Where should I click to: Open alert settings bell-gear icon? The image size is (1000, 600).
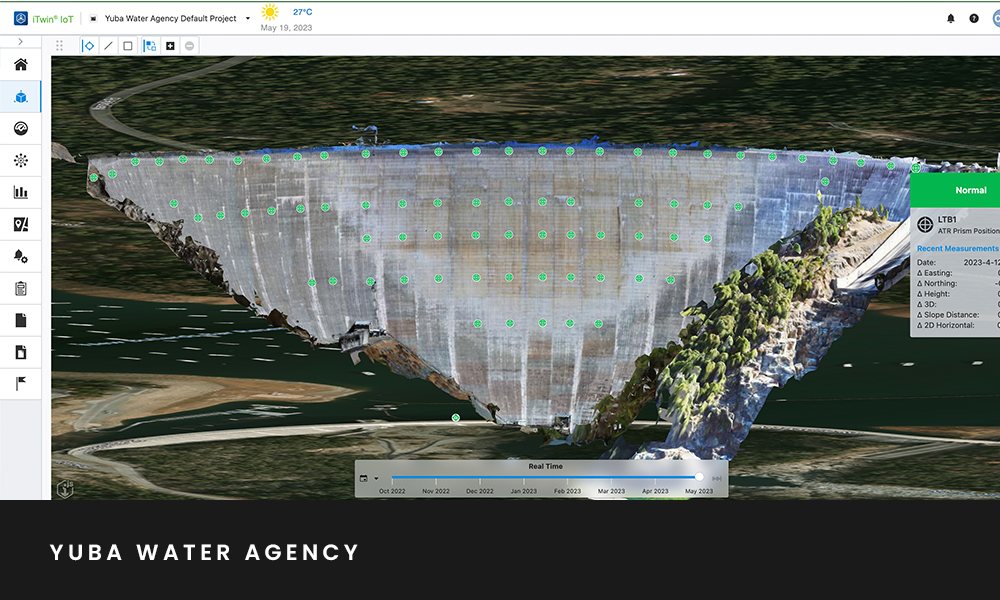[20, 256]
